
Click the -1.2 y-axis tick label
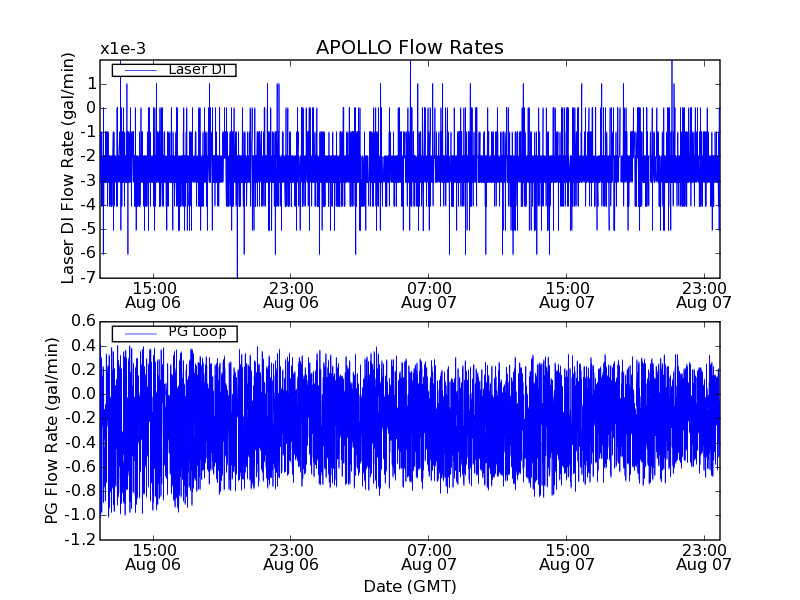click(x=80, y=540)
